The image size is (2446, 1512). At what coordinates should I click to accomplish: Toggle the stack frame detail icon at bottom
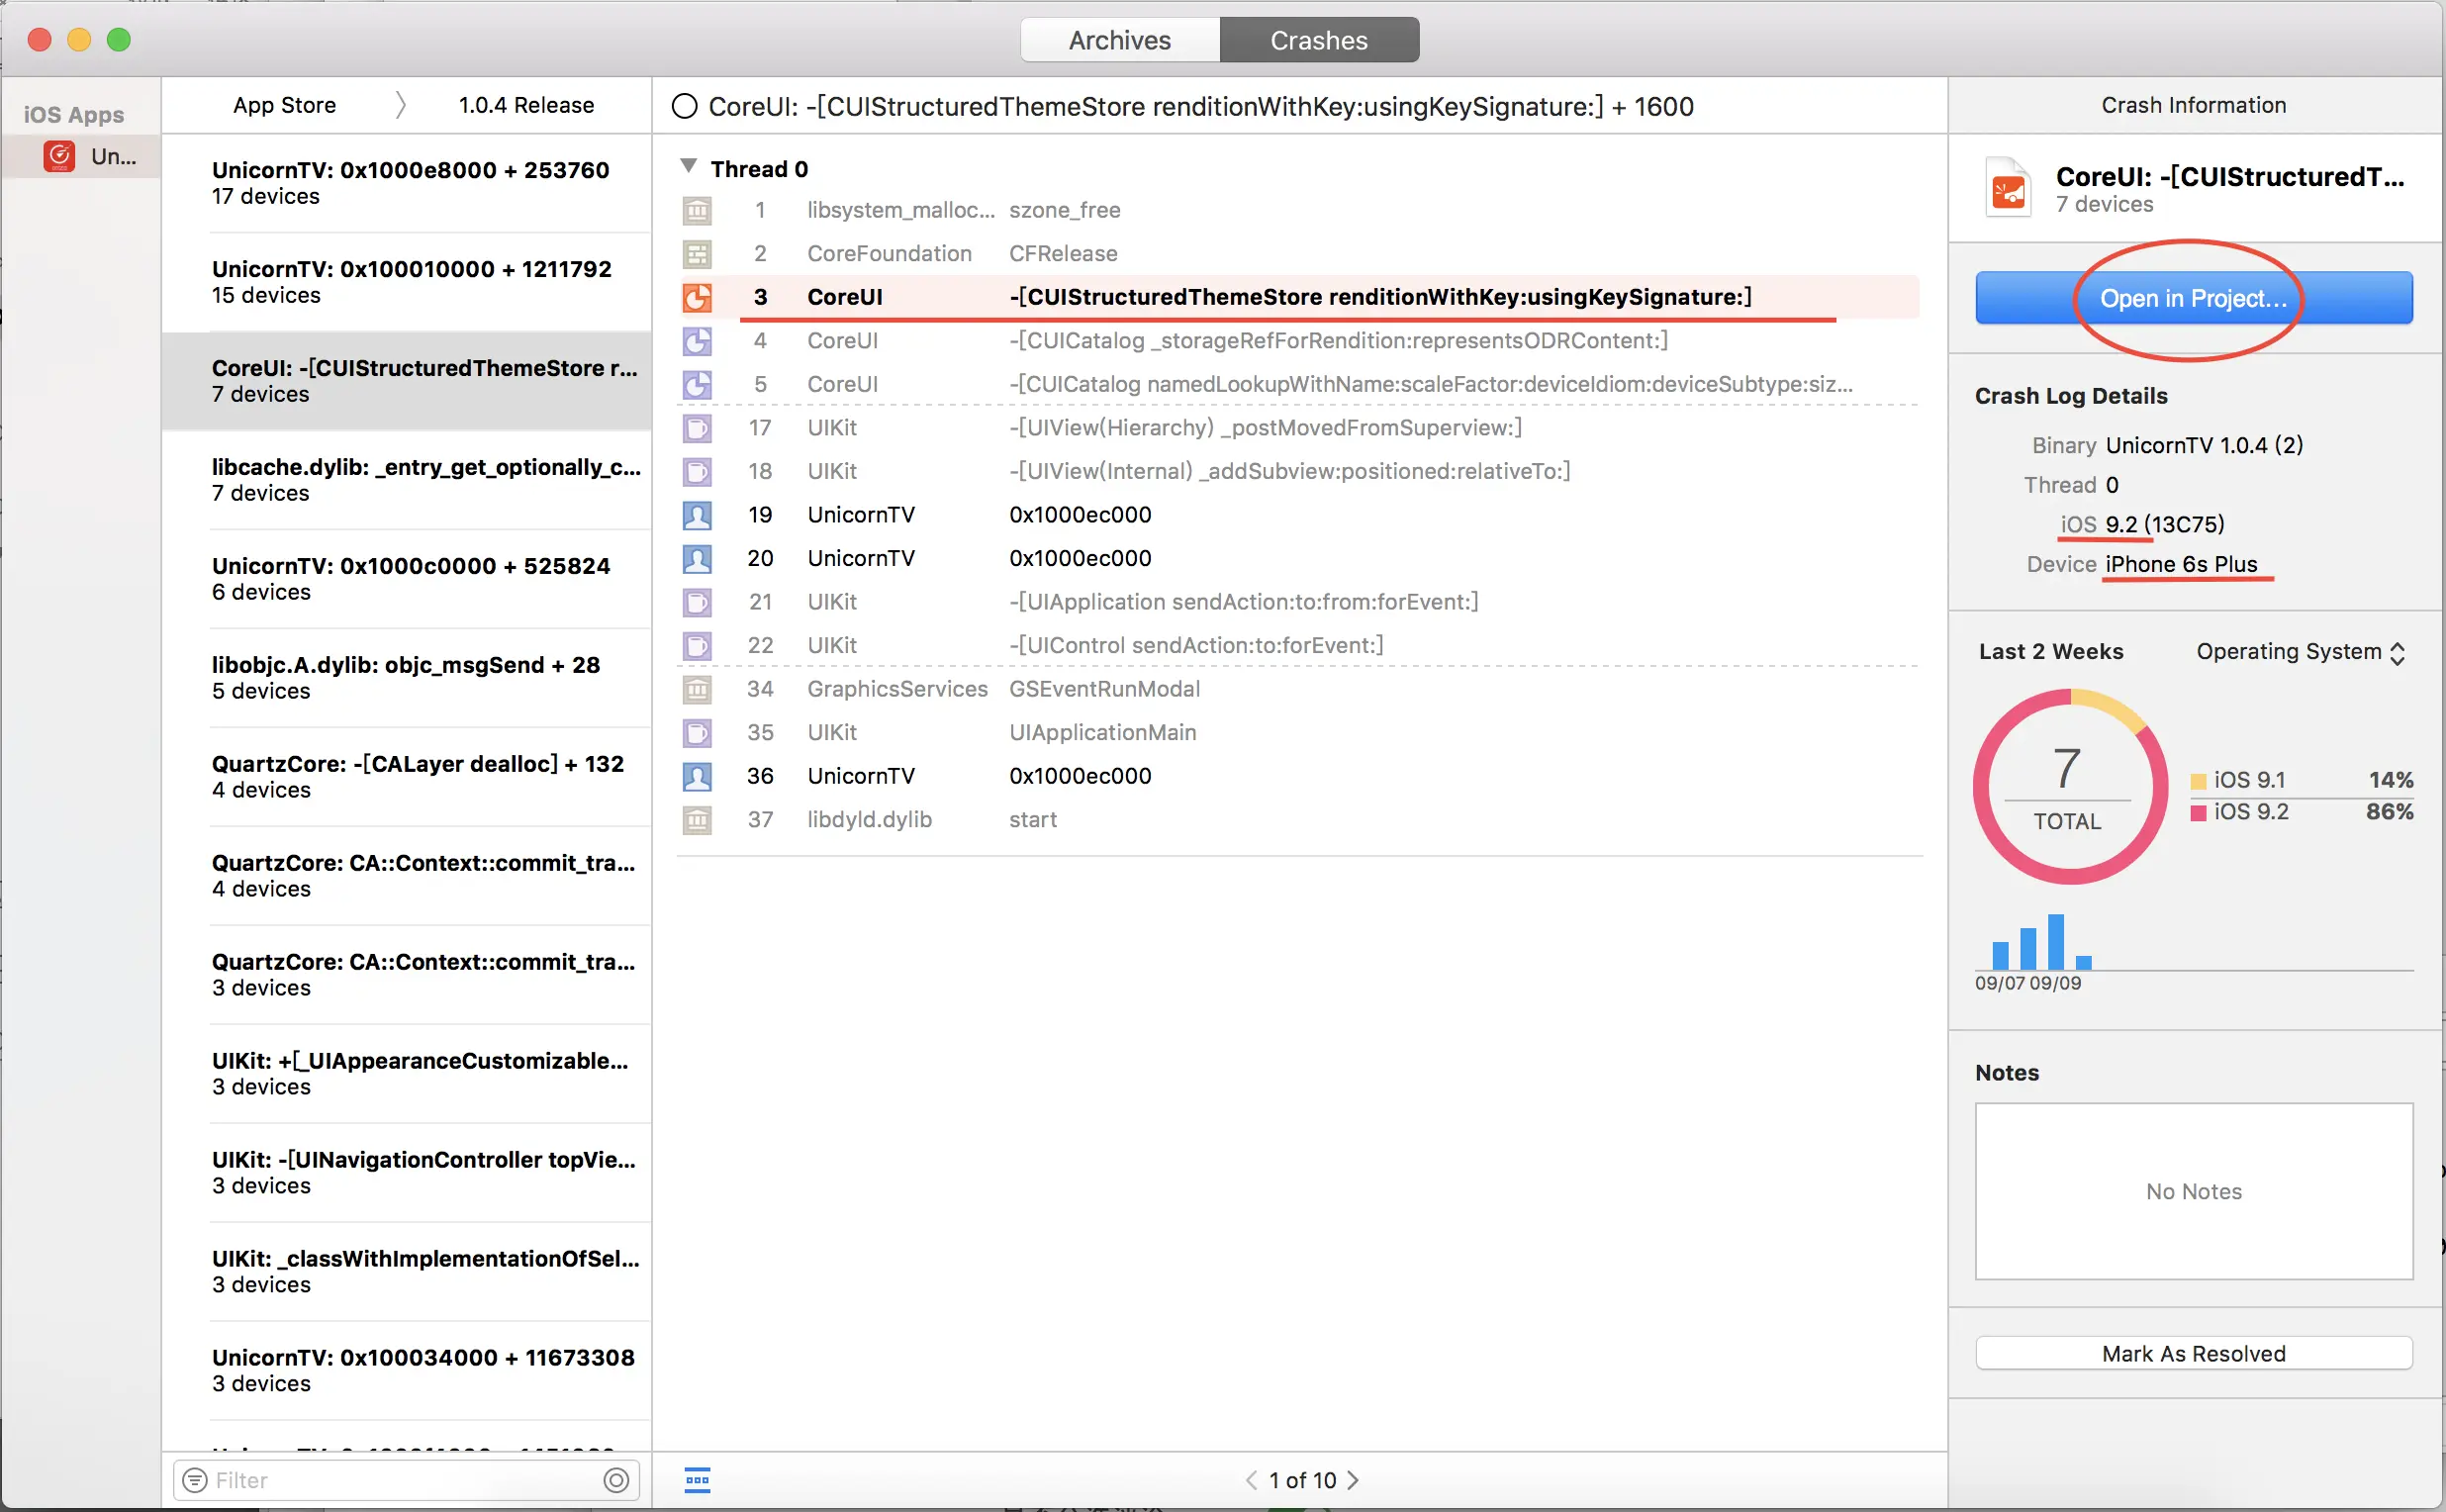coord(697,1480)
